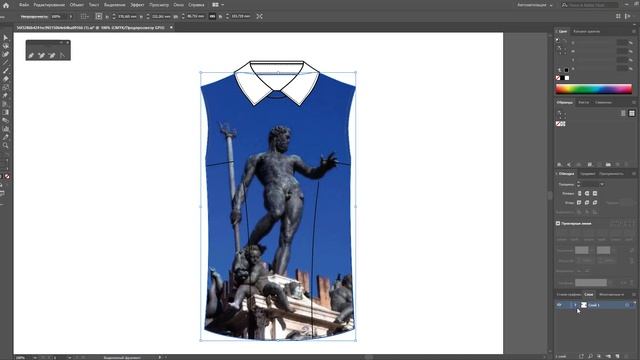Click the None swatch in Color panel
Image resolution: width=640 pixels, height=360 pixels.
558,78
